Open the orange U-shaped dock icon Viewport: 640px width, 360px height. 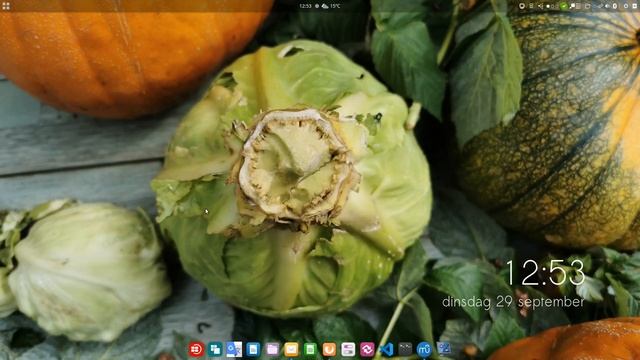click(x=329, y=349)
